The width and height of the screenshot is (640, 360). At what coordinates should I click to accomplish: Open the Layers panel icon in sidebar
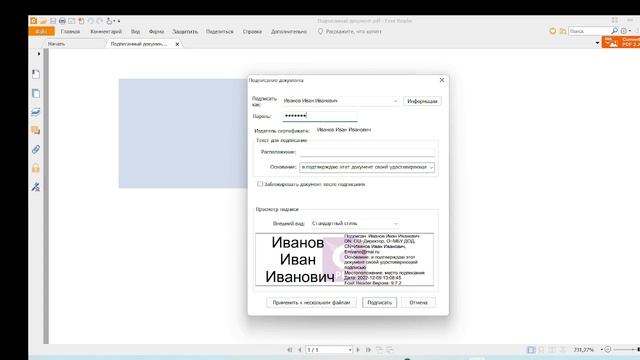(36, 112)
